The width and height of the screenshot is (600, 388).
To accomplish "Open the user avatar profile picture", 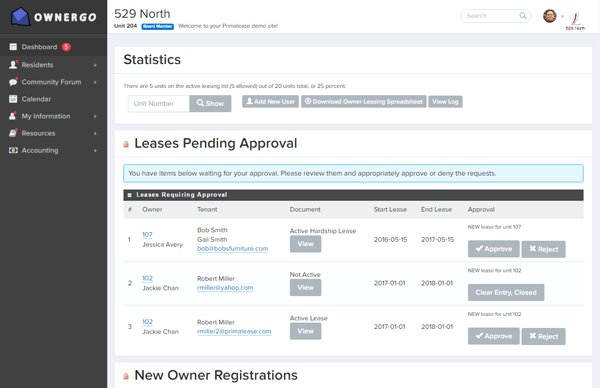I will [550, 16].
